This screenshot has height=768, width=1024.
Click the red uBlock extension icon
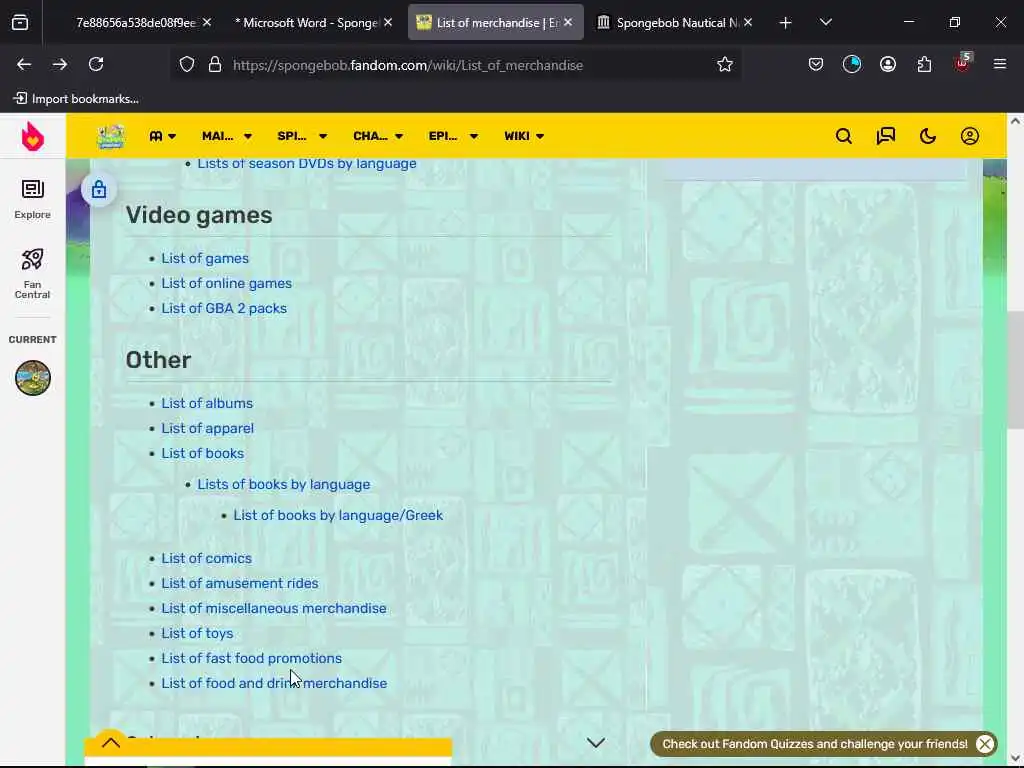coord(962,63)
